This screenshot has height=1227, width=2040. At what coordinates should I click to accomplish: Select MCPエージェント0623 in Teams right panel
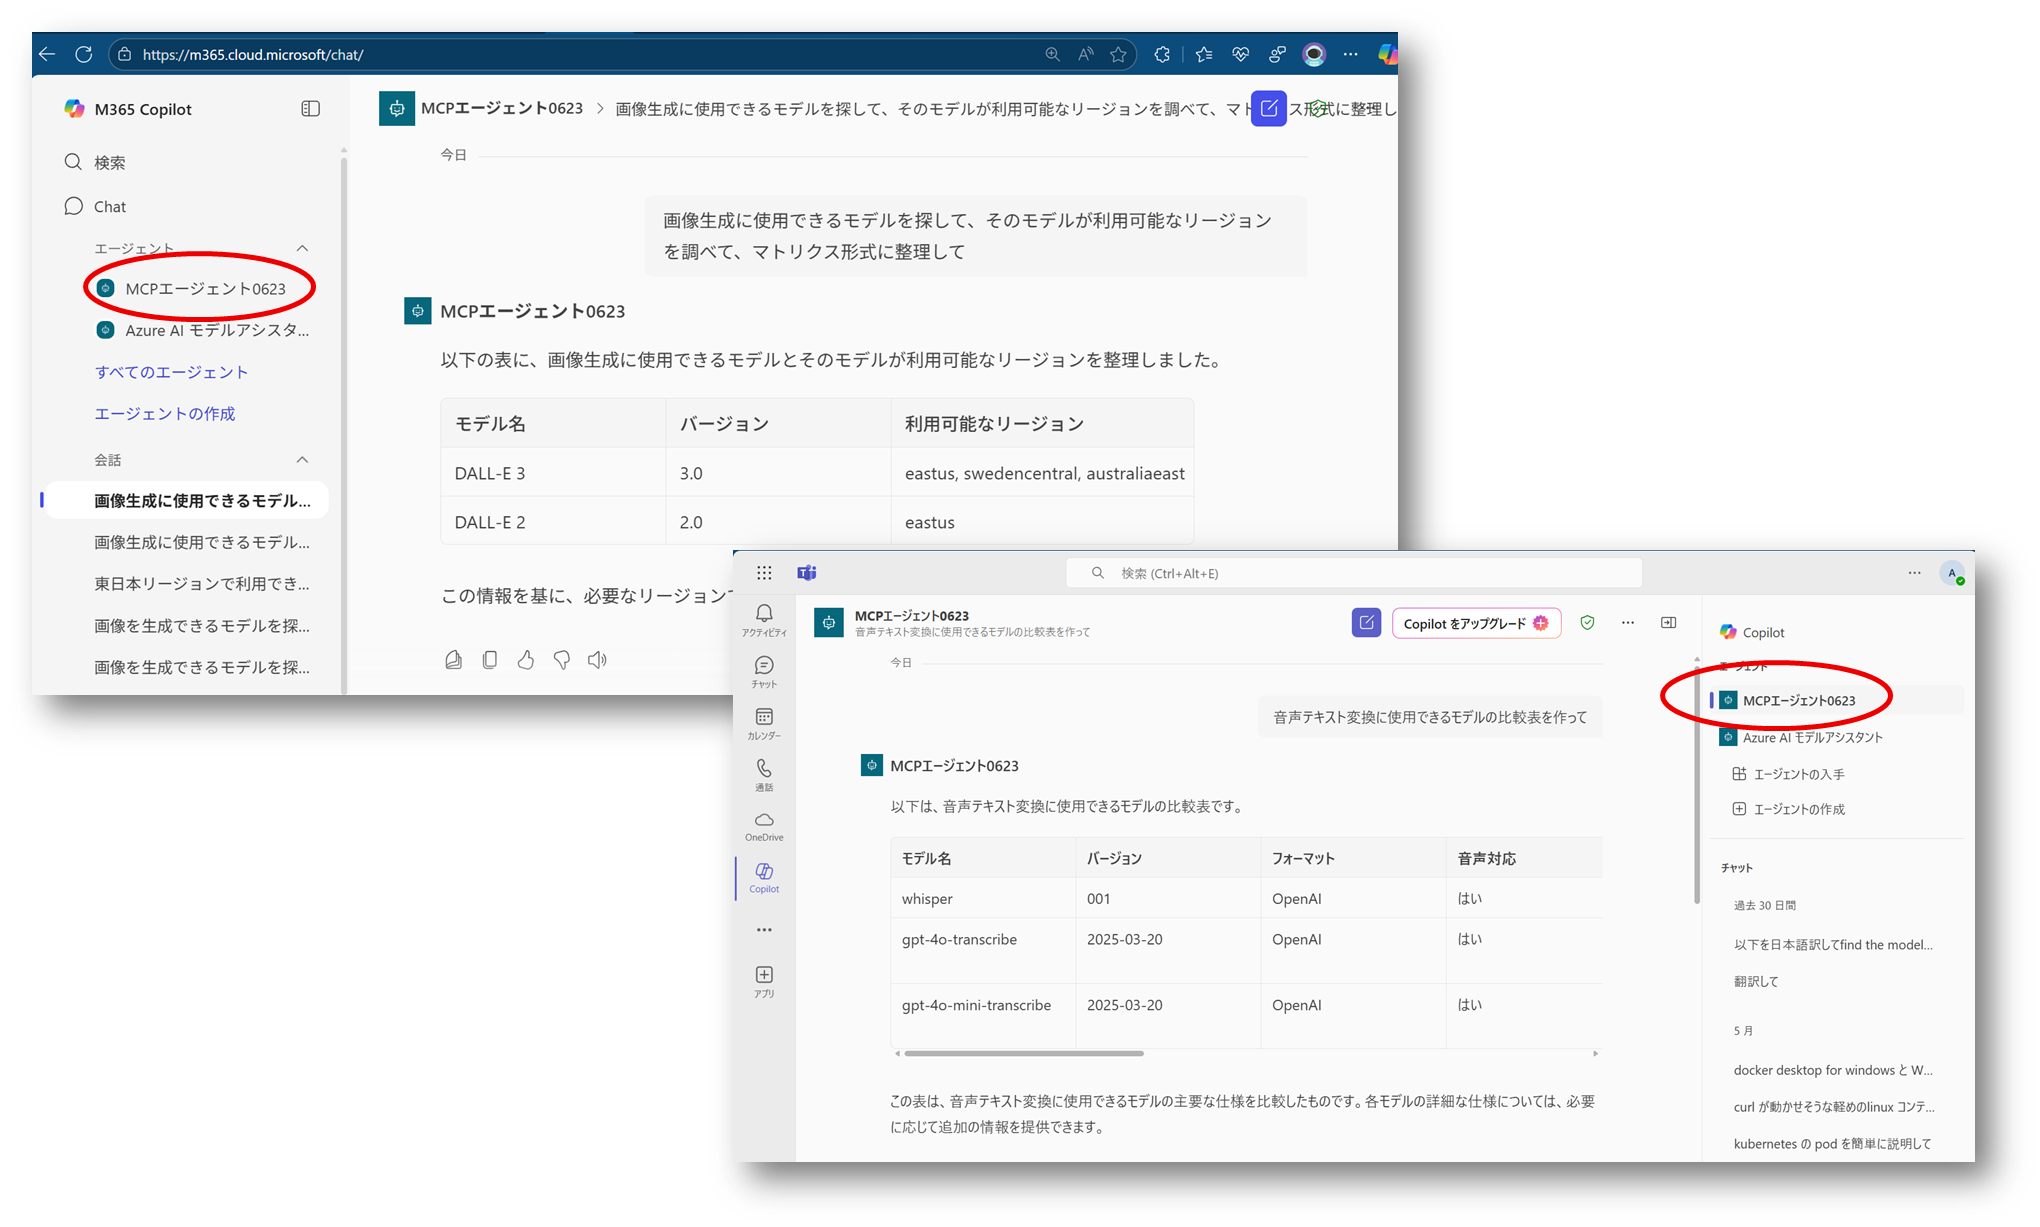(1836, 700)
